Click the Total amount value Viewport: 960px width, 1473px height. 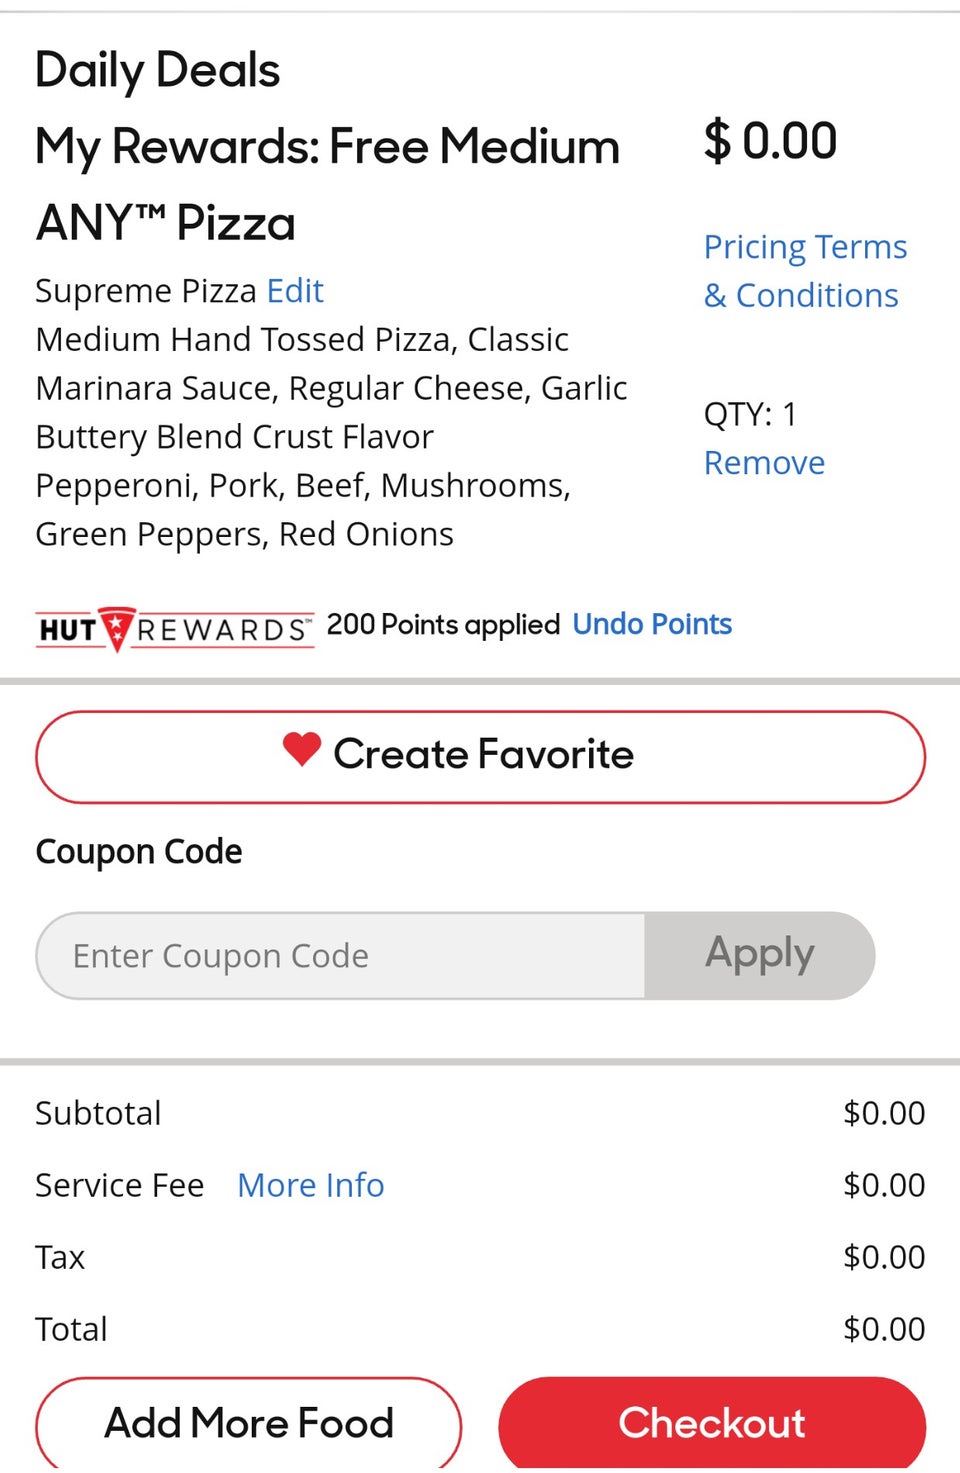point(884,1329)
